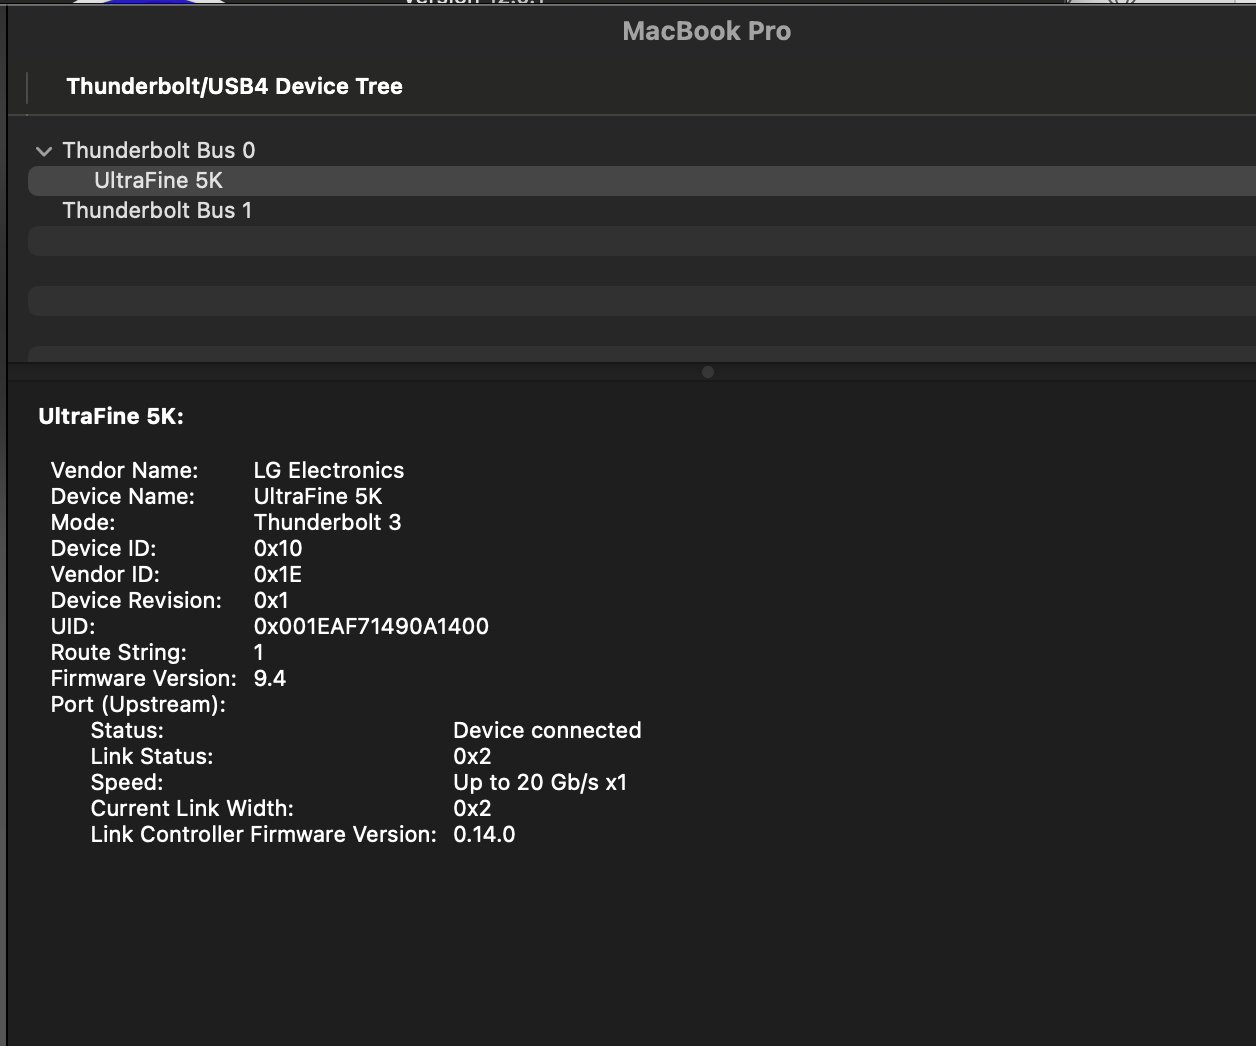Click the Route String value 1
The image size is (1256, 1046).
(x=259, y=652)
